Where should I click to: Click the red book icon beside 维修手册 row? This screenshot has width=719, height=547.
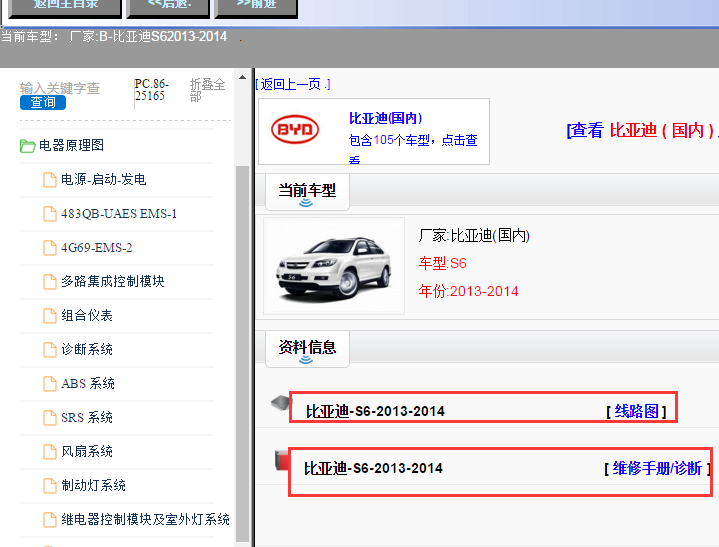coord(282,460)
